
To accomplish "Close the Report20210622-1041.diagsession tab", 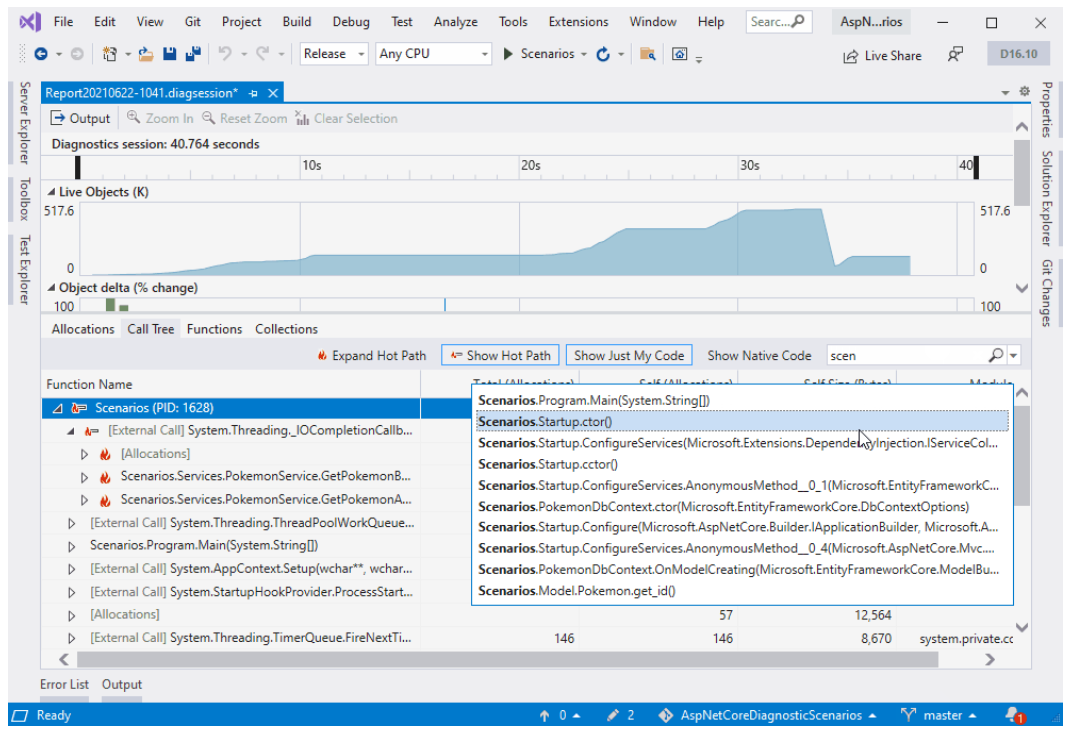I will coord(273,93).
